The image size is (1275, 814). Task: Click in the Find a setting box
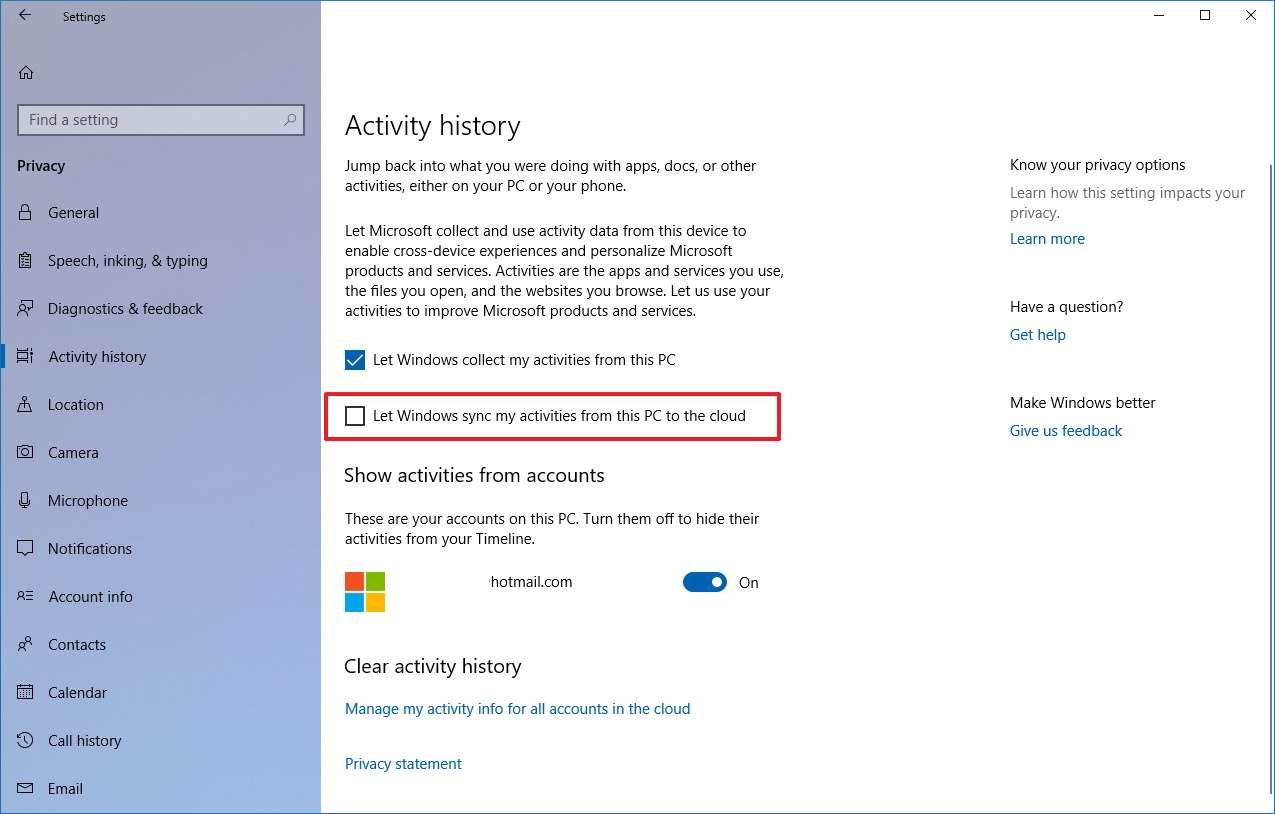[160, 119]
